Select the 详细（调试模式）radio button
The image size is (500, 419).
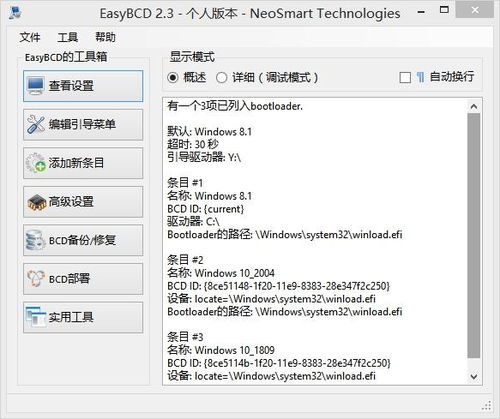click(x=222, y=78)
